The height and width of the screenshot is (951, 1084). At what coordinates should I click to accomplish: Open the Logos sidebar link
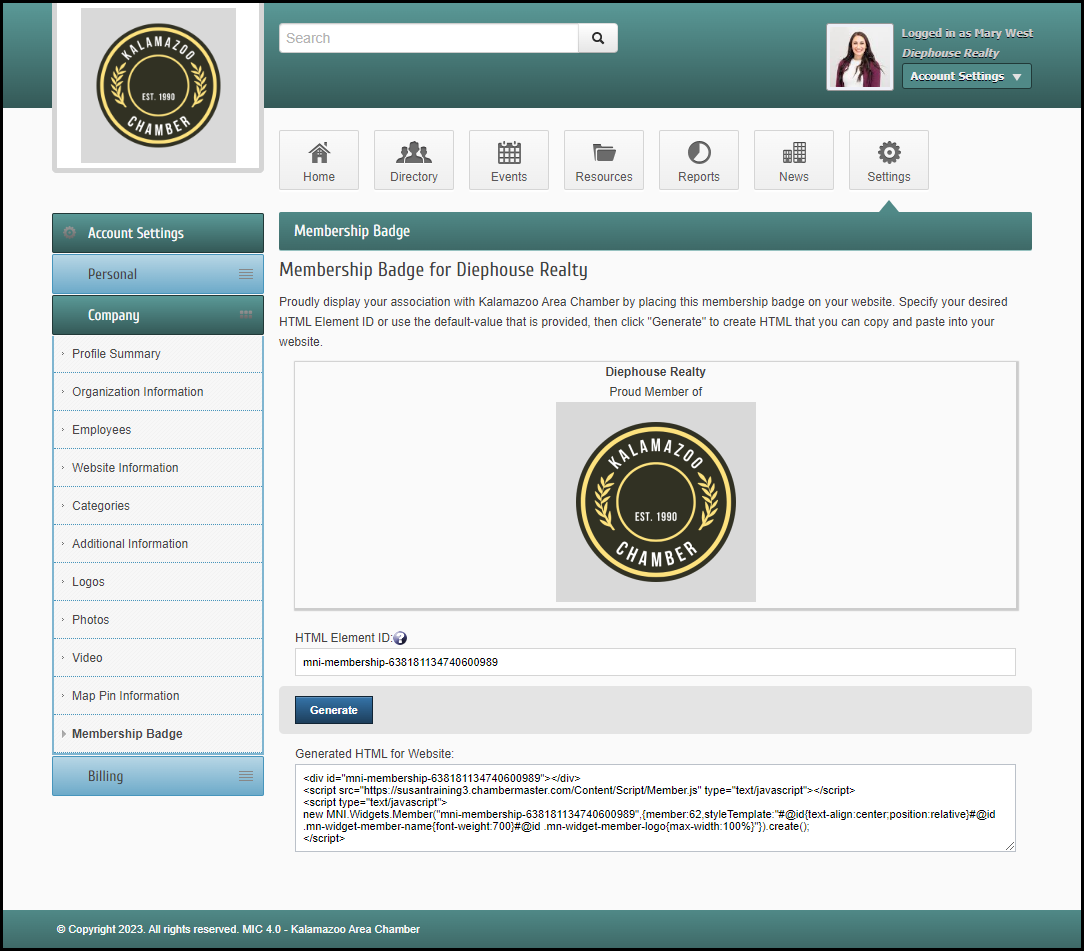pos(88,582)
